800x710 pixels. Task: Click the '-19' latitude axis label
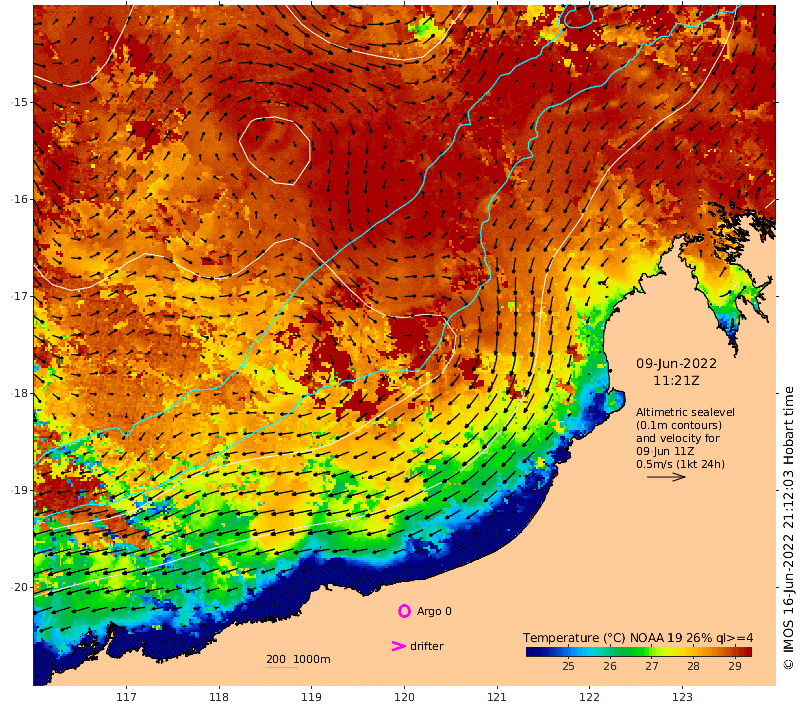tap(20, 490)
